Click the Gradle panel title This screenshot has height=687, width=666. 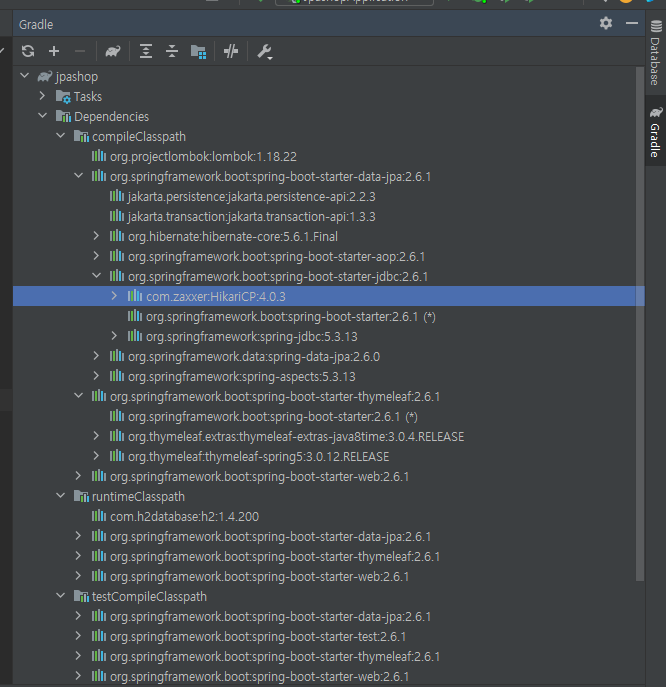(36, 25)
